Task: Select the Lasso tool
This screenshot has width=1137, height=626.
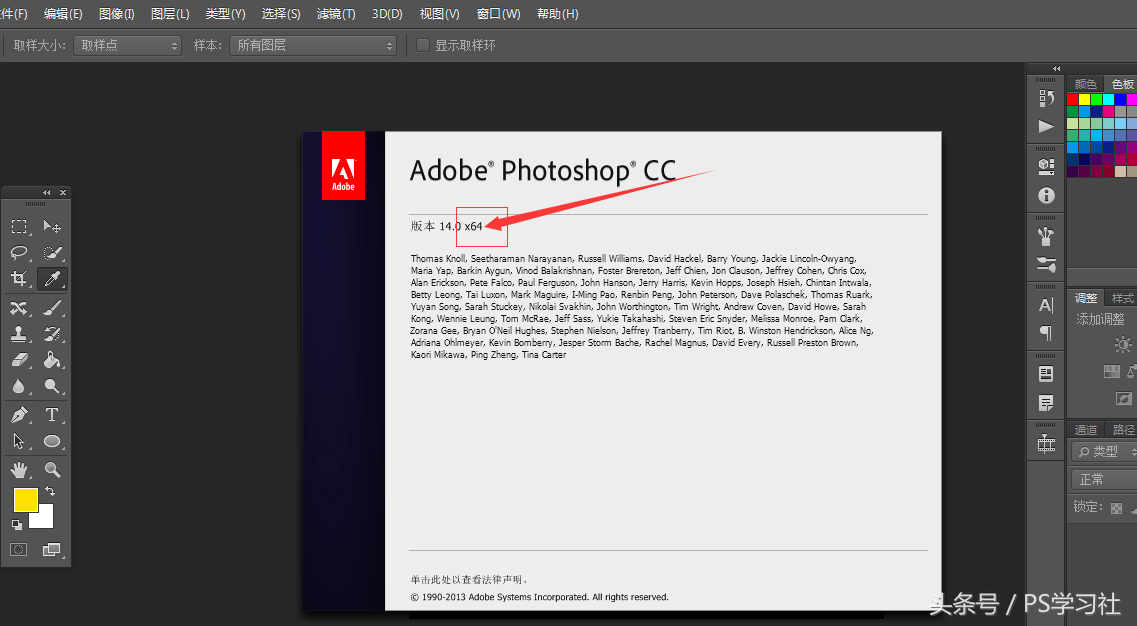Action: click(19, 253)
